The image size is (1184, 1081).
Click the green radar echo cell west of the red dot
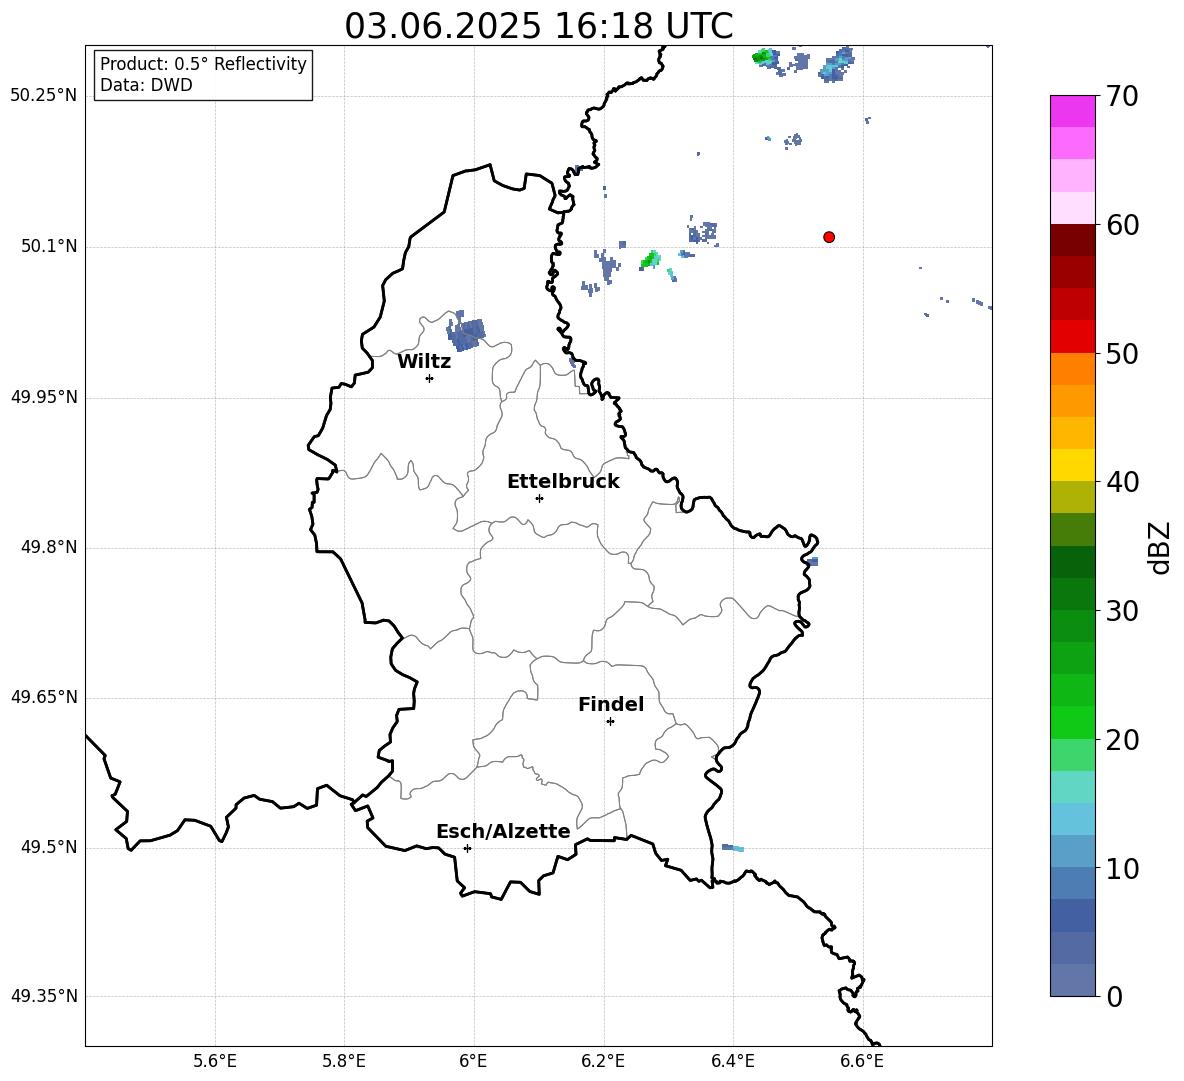(650, 260)
